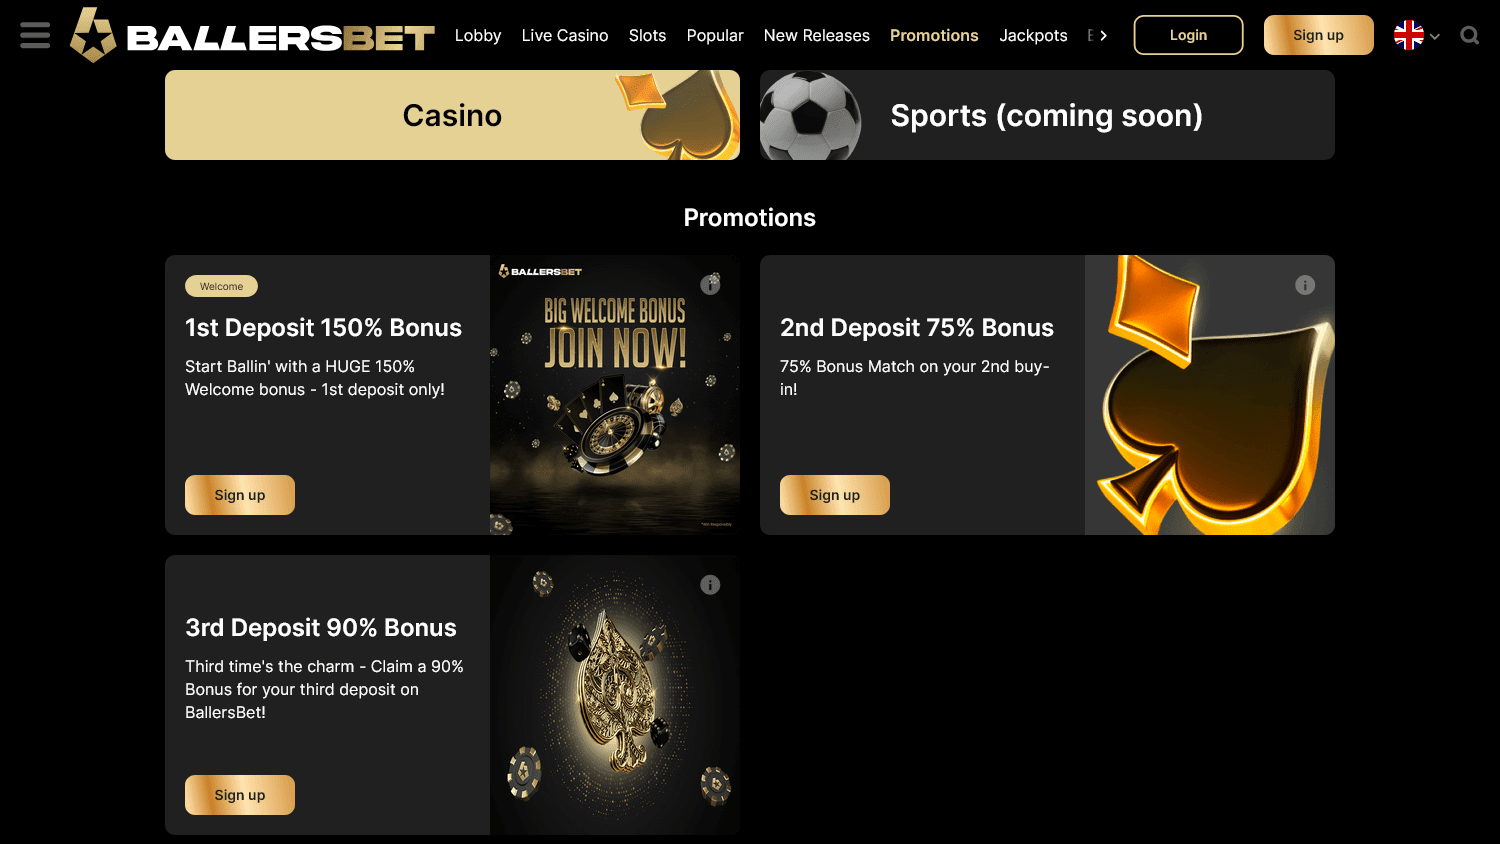Image resolution: width=1500 pixels, height=844 pixels.
Task: Switch to the Casino section tab
Action: pos(452,115)
